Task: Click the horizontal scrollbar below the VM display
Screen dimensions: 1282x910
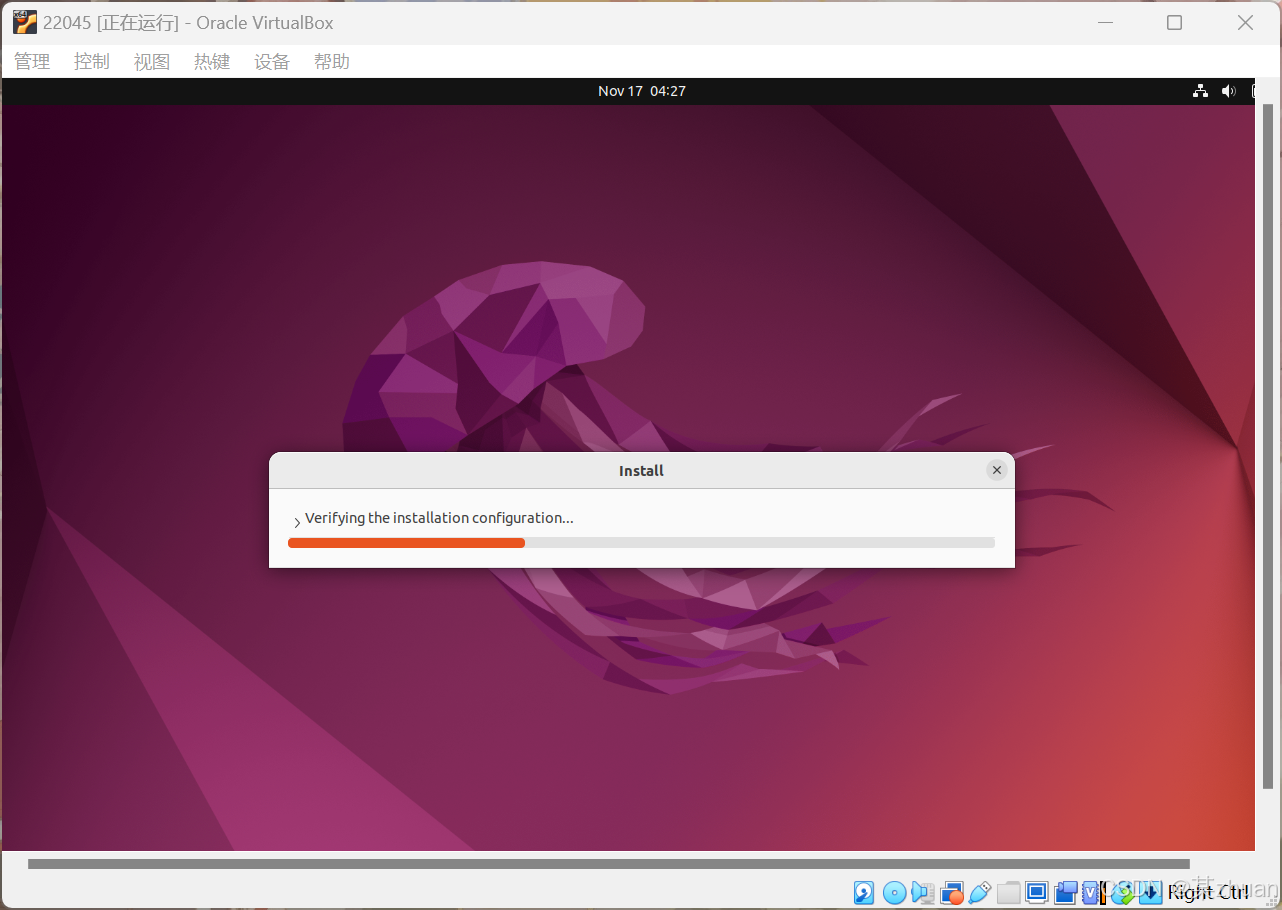Action: pyautogui.click(x=609, y=864)
